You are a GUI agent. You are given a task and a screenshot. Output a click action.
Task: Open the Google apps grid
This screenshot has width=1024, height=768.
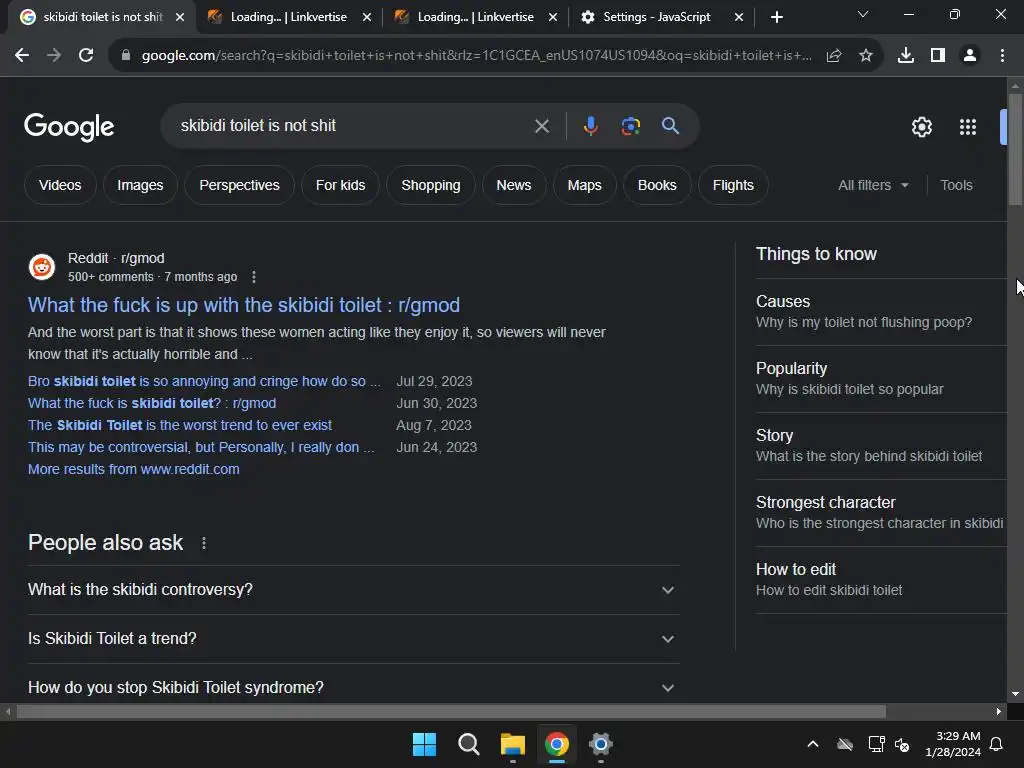[x=968, y=127]
